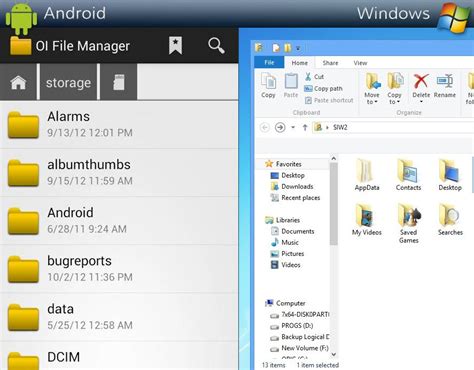Click the red Delete icon
The width and height of the screenshot is (474, 370).
click(x=421, y=81)
